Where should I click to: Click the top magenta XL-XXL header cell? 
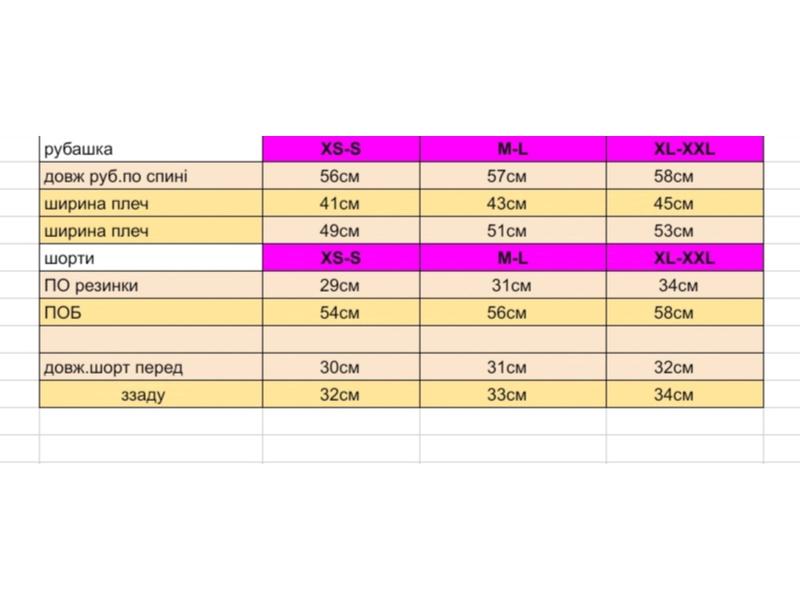tap(685, 149)
